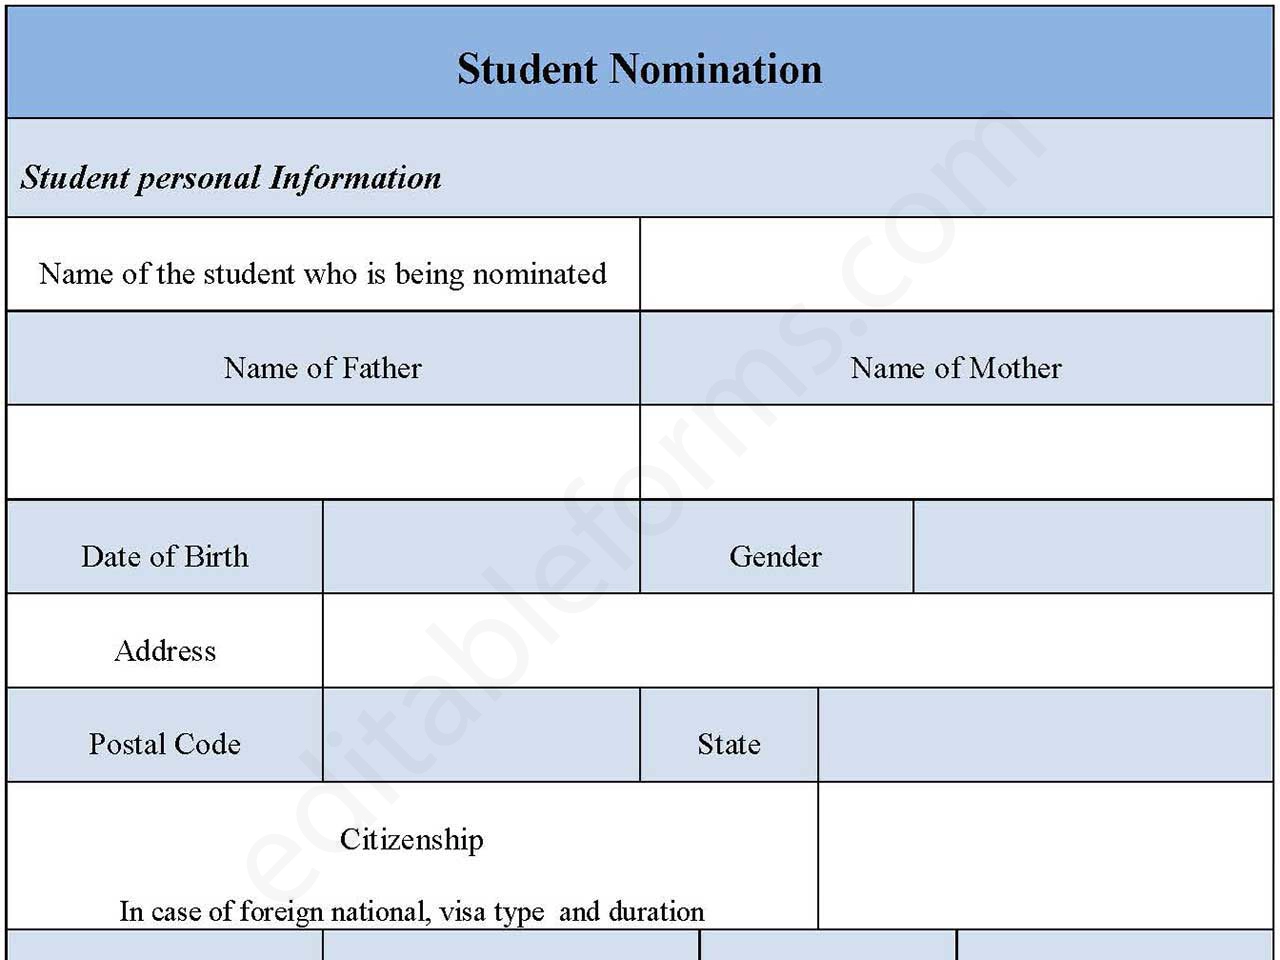Click the Student Nomination title
1280x960 pixels.
click(x=639, y=69)
